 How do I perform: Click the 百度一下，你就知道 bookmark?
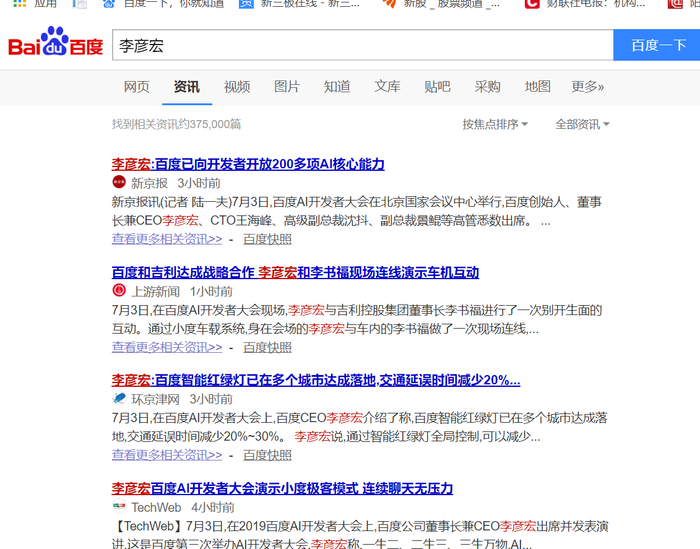pos(174,4)
